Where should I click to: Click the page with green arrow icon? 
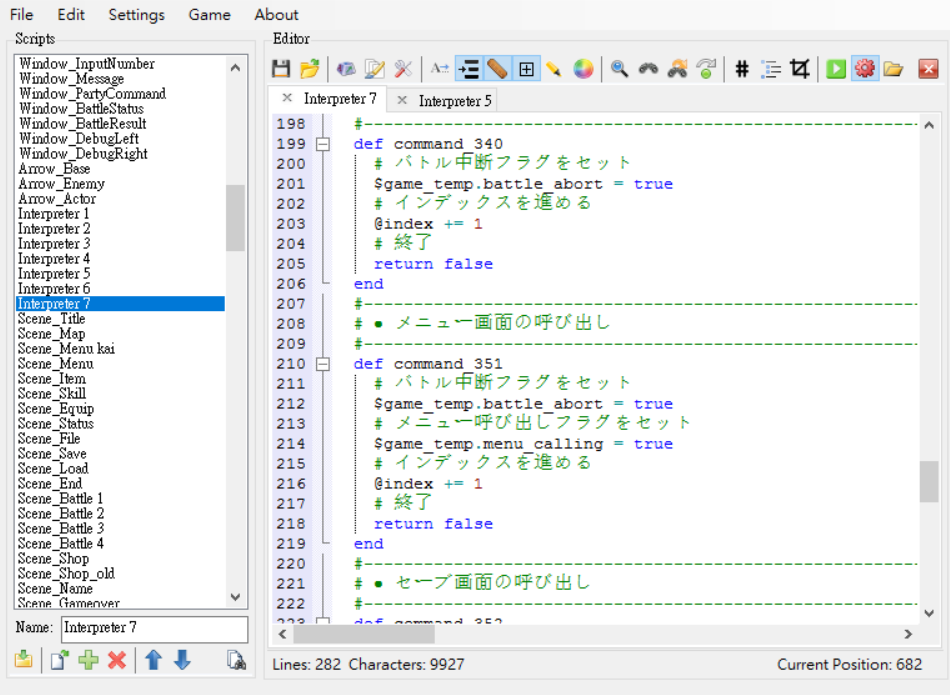click(x=59, y=660)
